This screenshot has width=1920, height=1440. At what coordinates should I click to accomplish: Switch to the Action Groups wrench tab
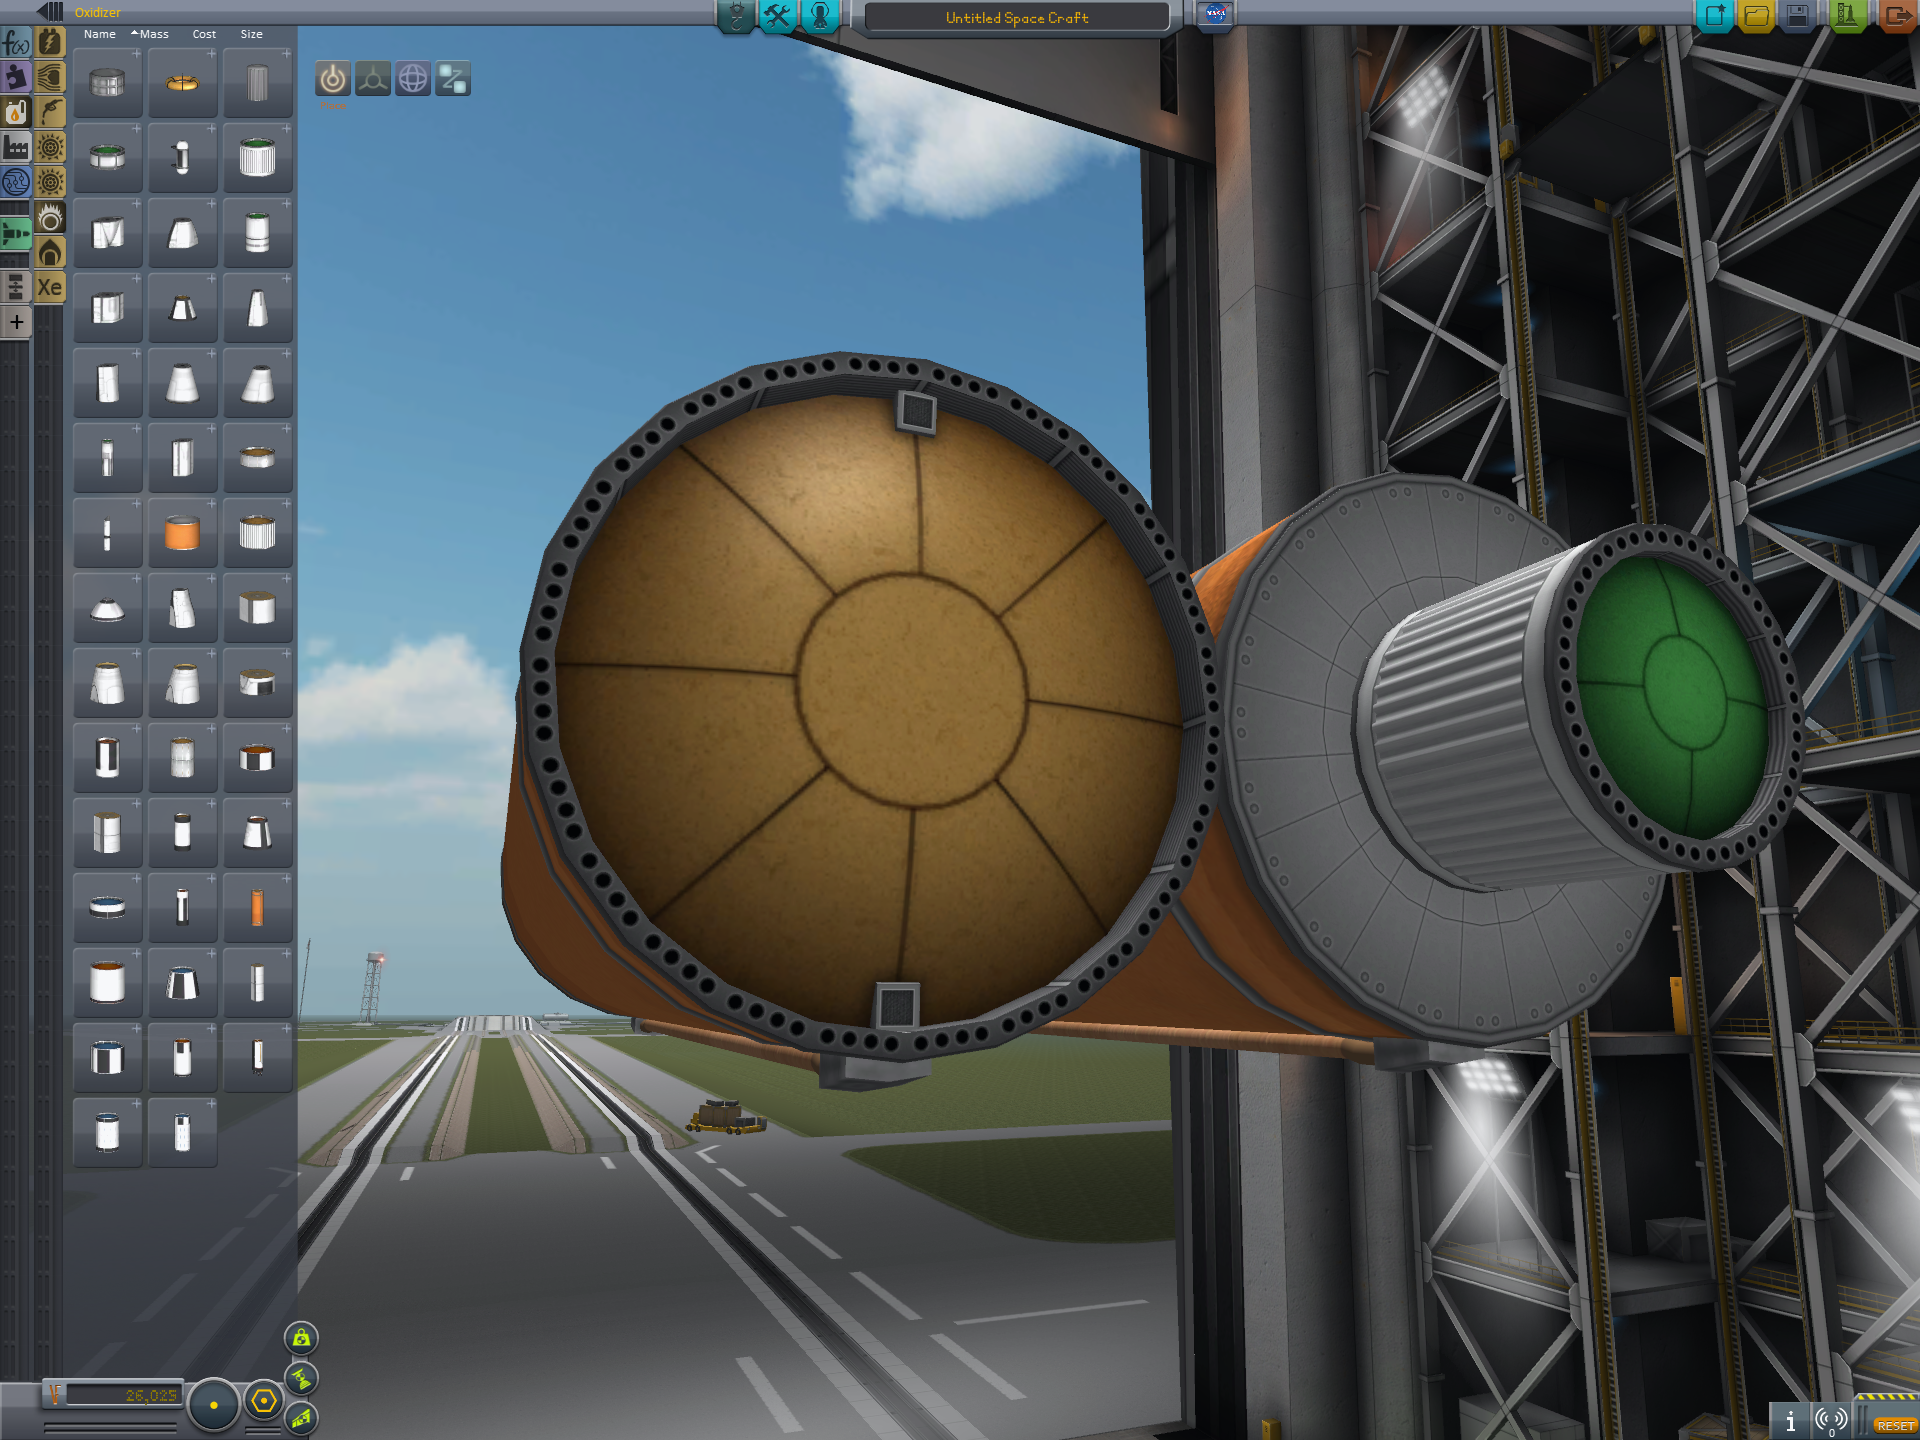click(777, 16)
